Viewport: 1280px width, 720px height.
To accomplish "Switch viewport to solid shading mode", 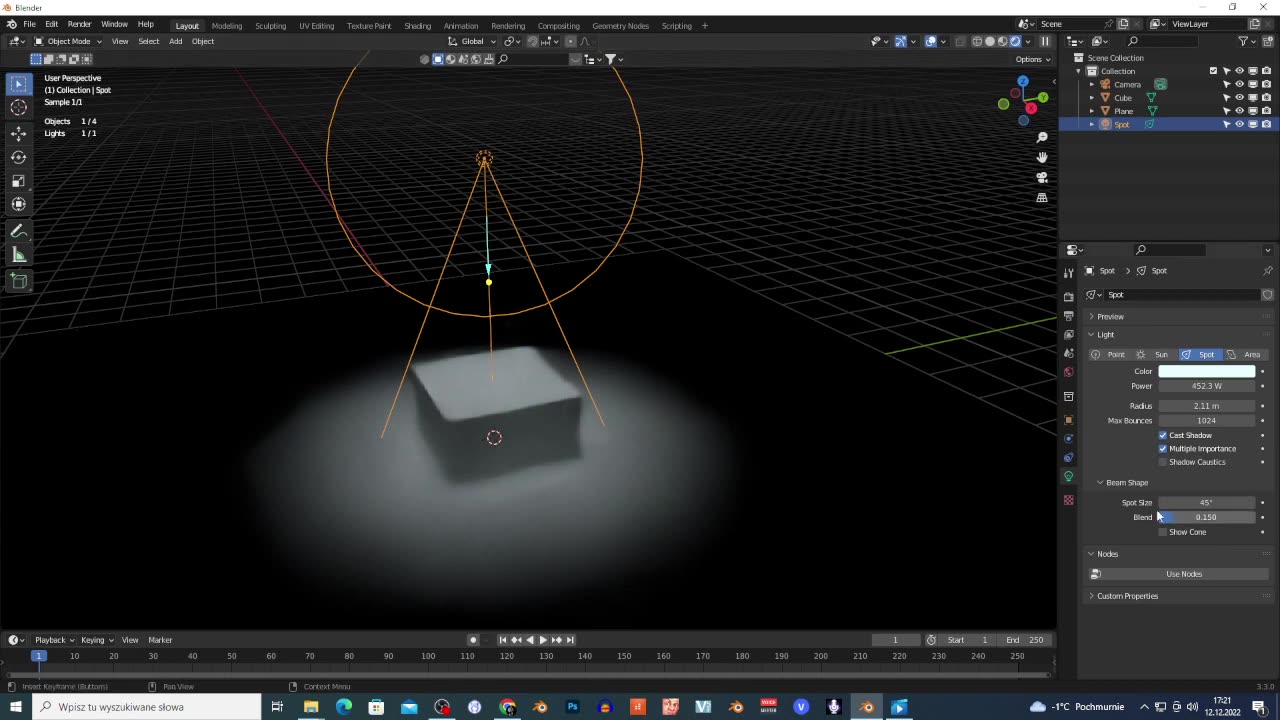I will pyautogui.click(x=990, y=41).
